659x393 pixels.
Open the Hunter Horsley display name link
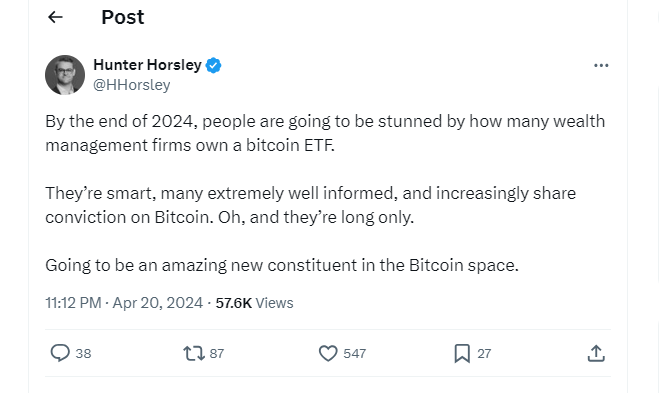click(x=147, y=65)
